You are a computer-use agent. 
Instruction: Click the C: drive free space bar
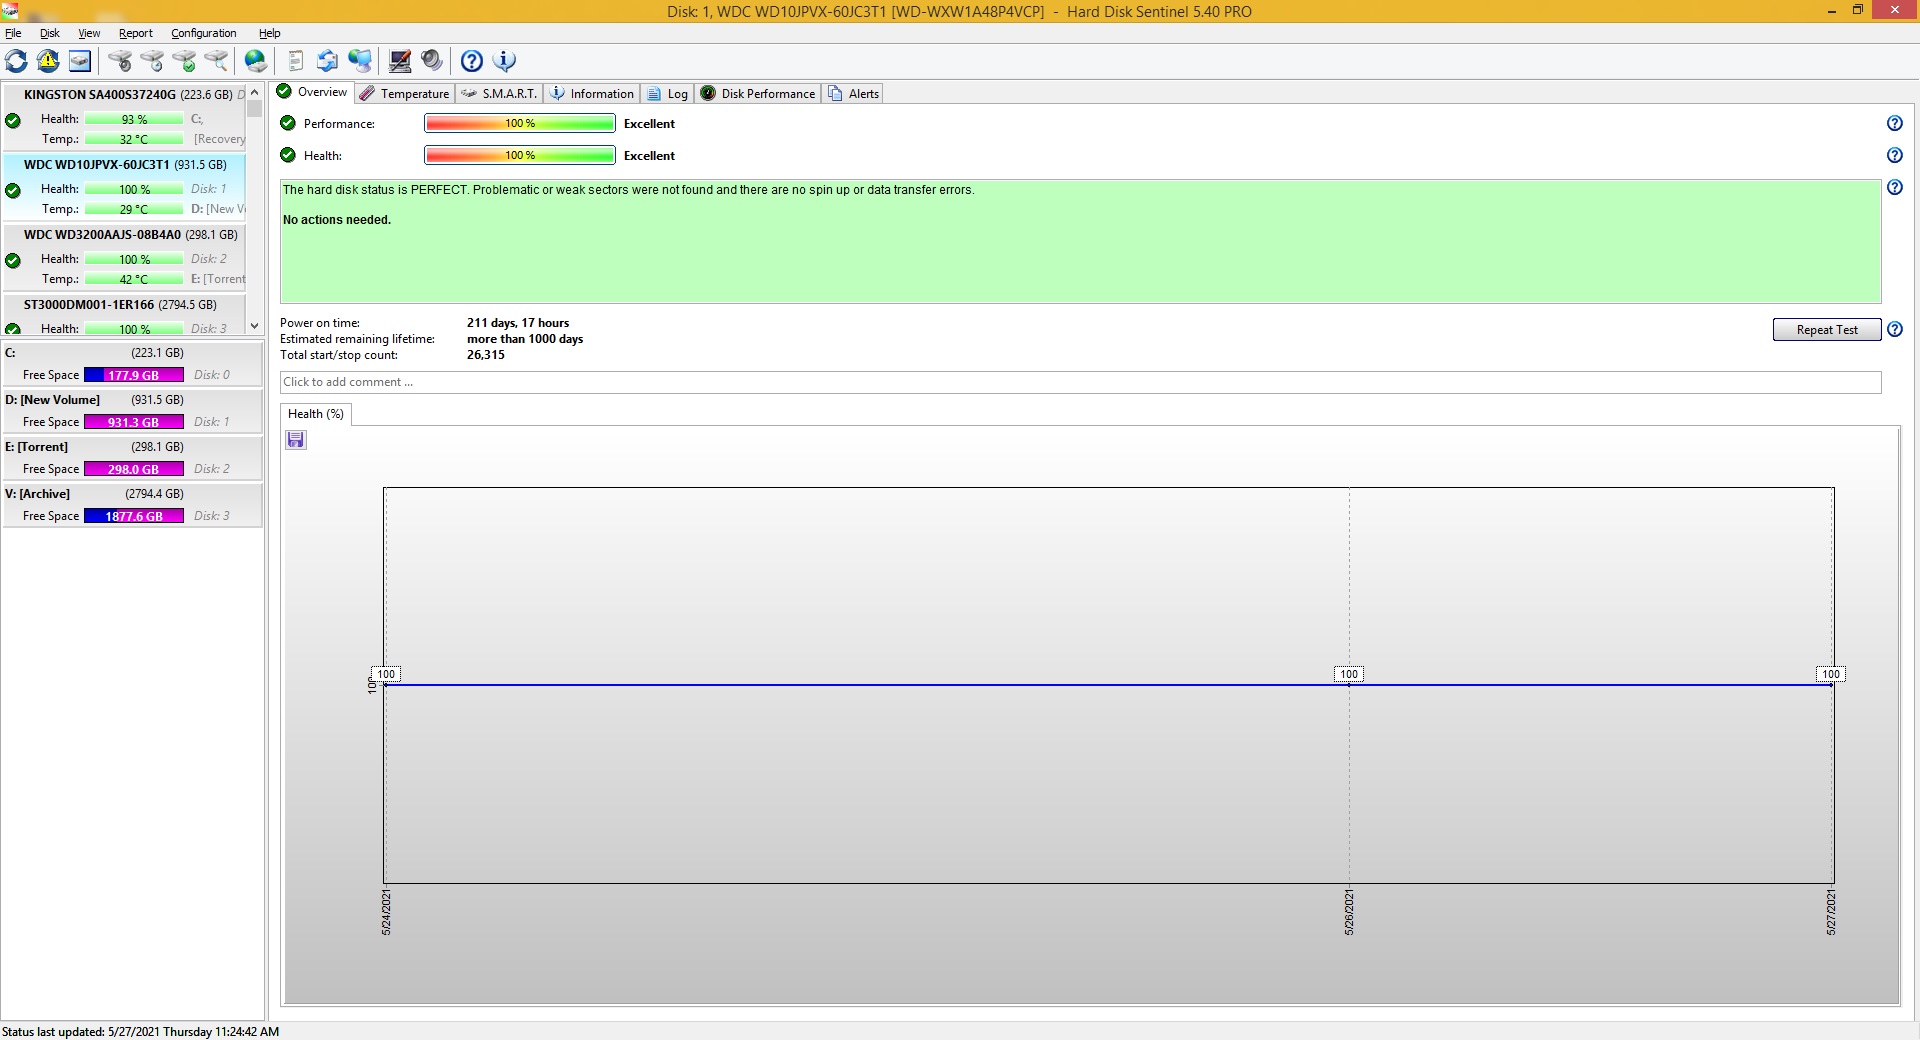coord(133,375)
